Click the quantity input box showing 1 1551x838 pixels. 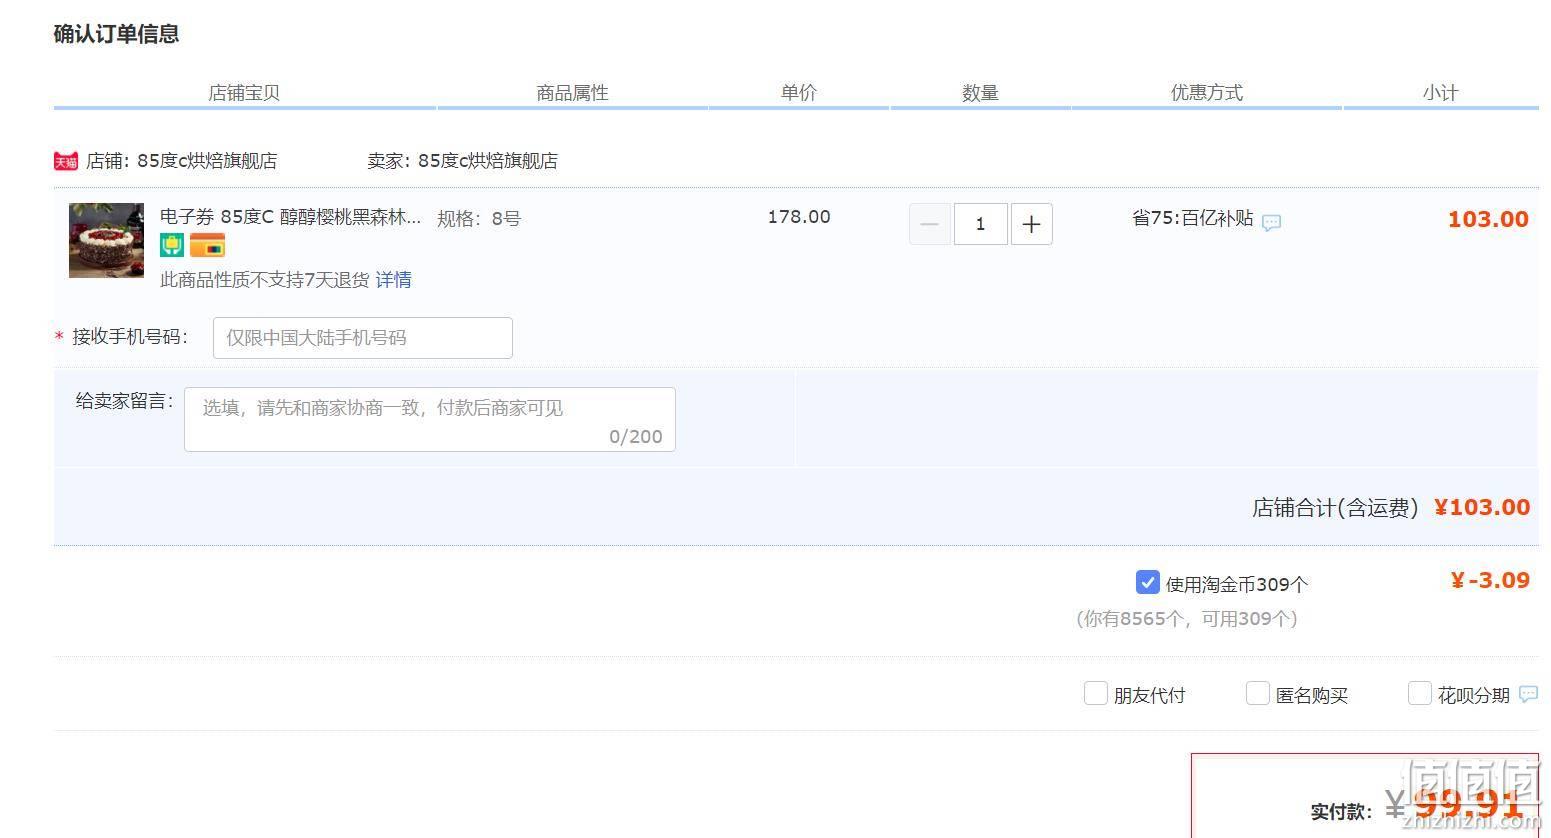pyautogui.click(x=980, y=224)
